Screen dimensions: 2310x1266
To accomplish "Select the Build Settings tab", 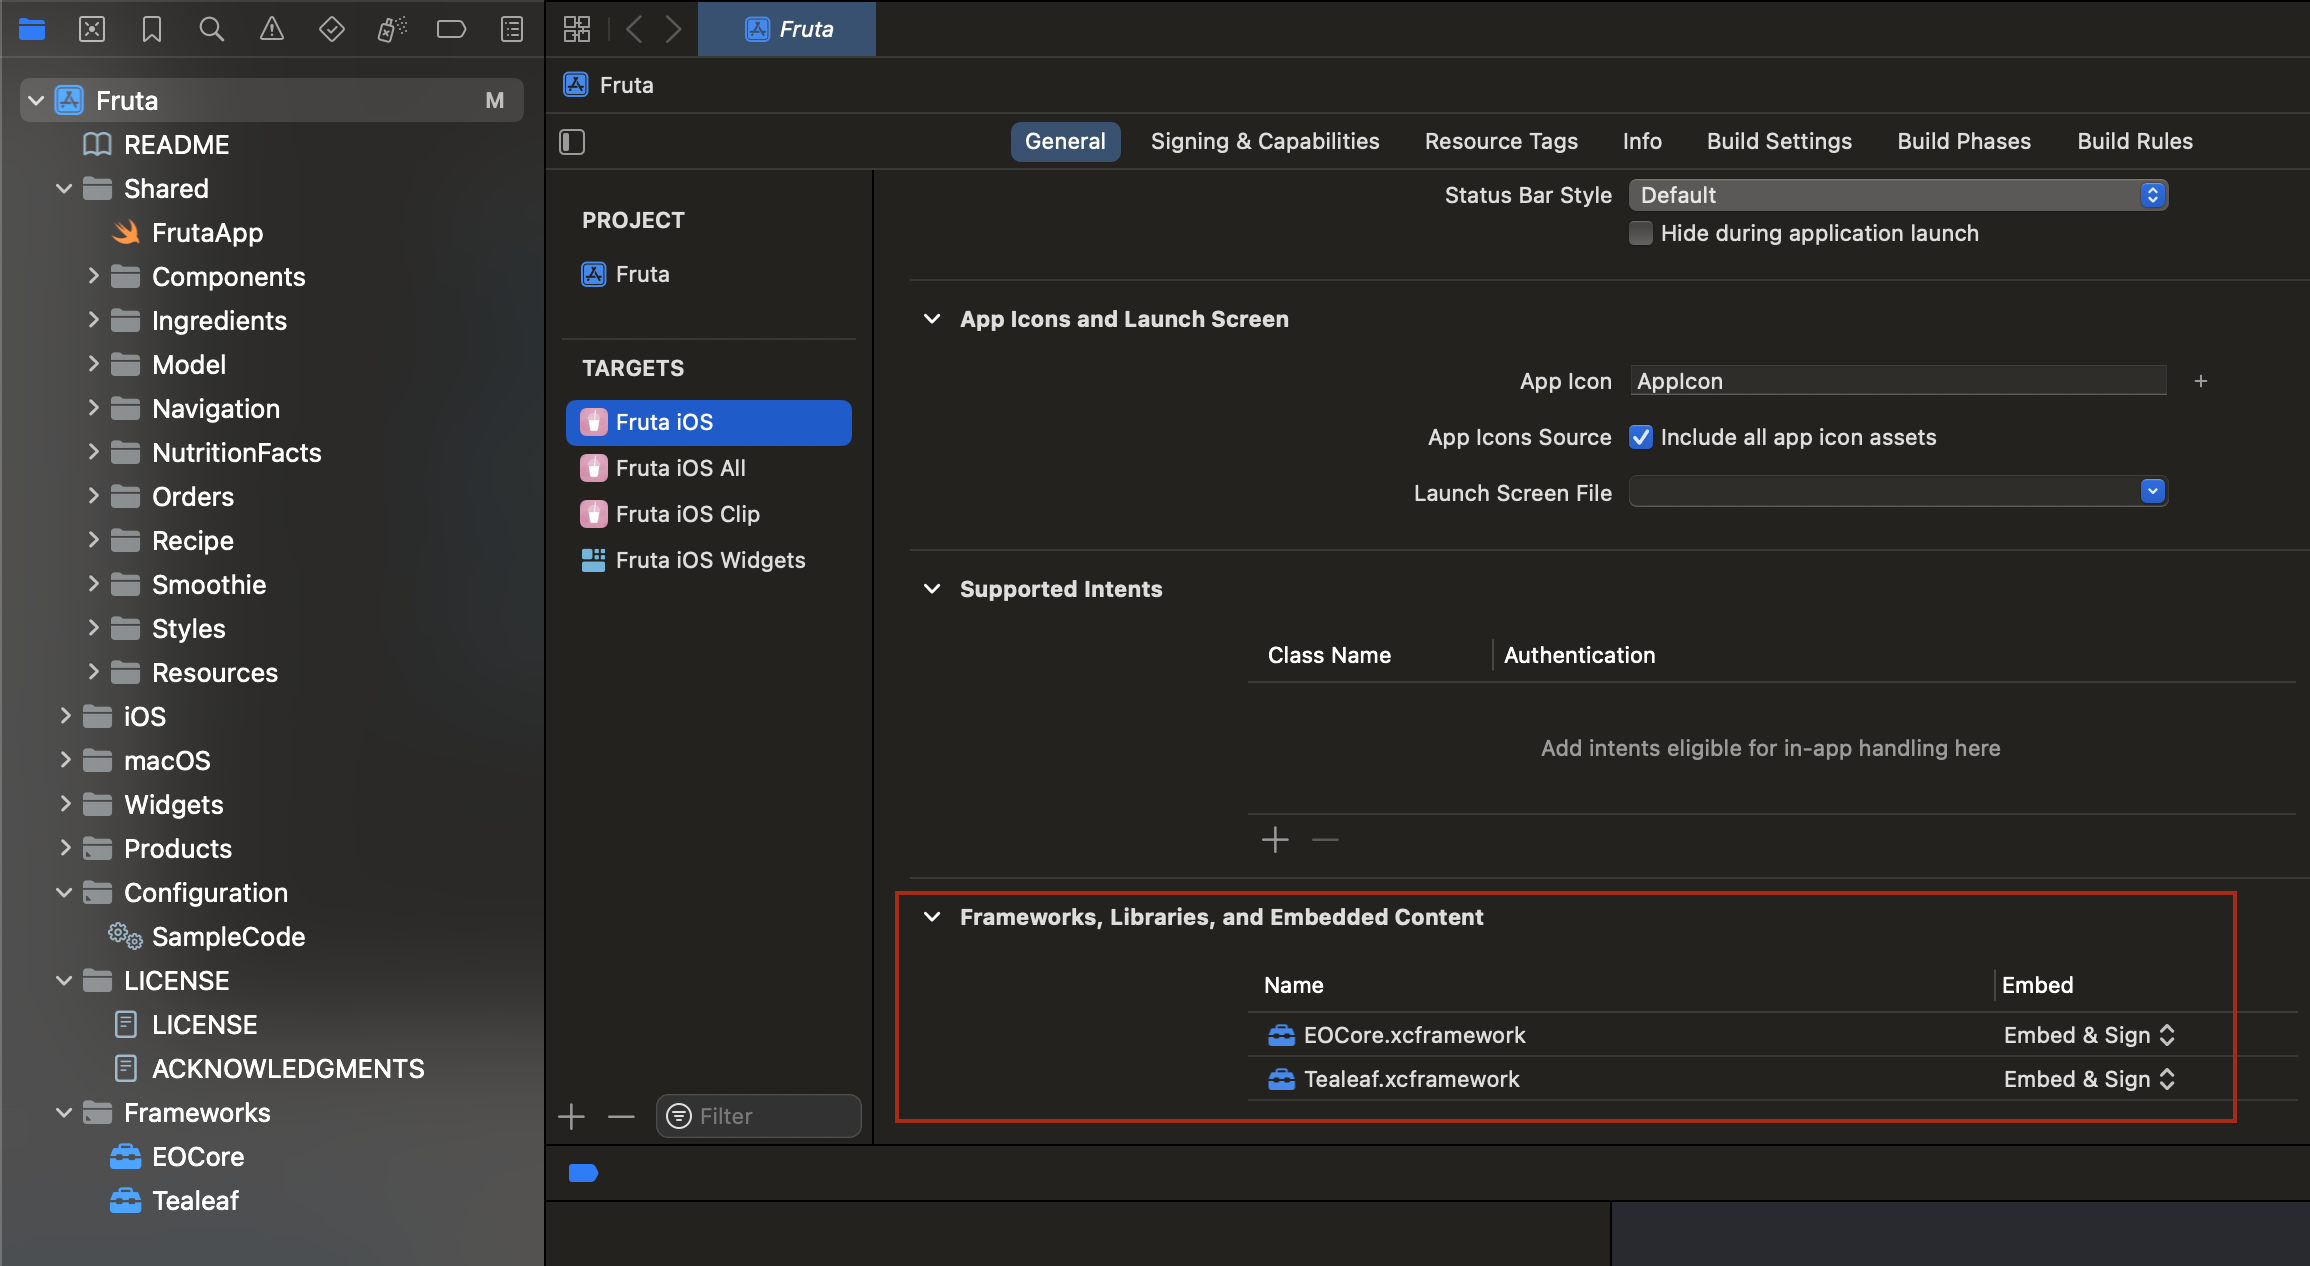I will point(1778,139).
